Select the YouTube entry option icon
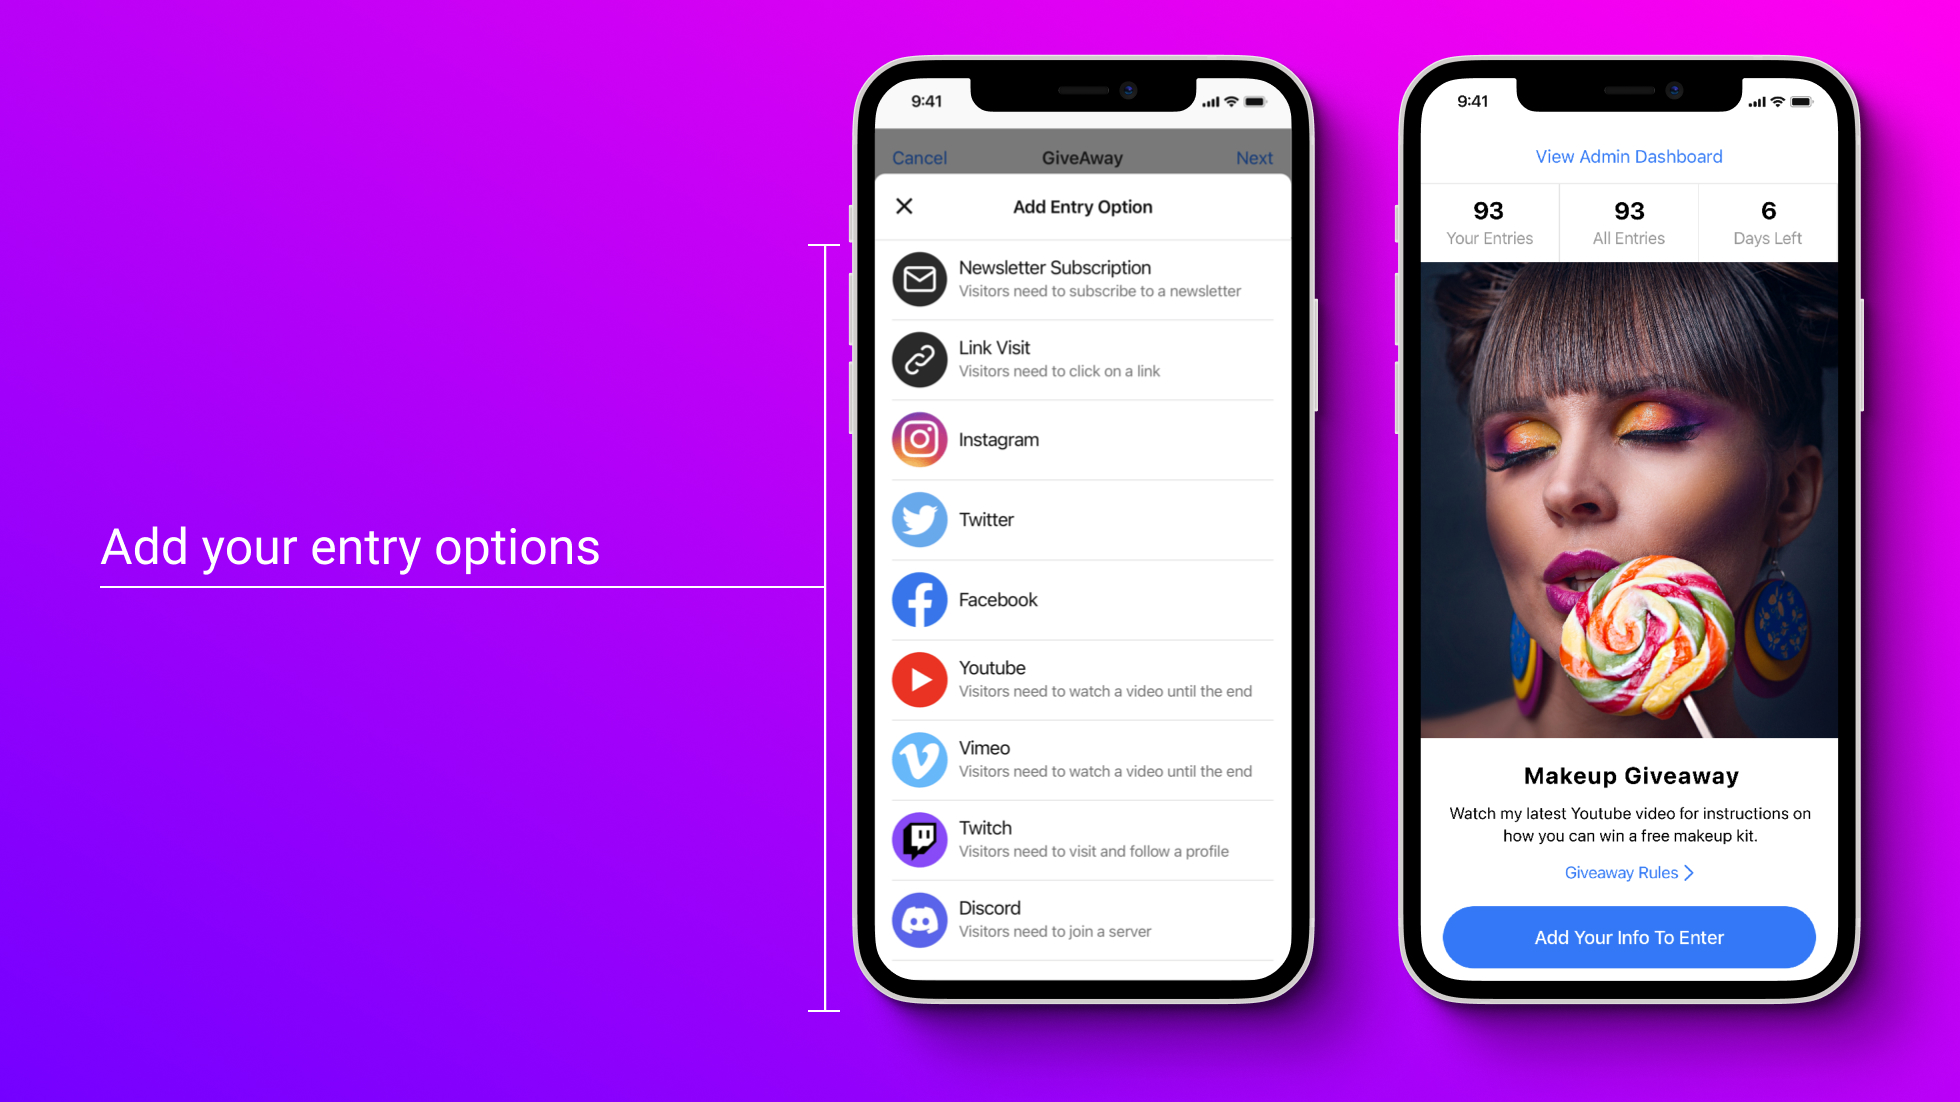 tap(919, 678)
